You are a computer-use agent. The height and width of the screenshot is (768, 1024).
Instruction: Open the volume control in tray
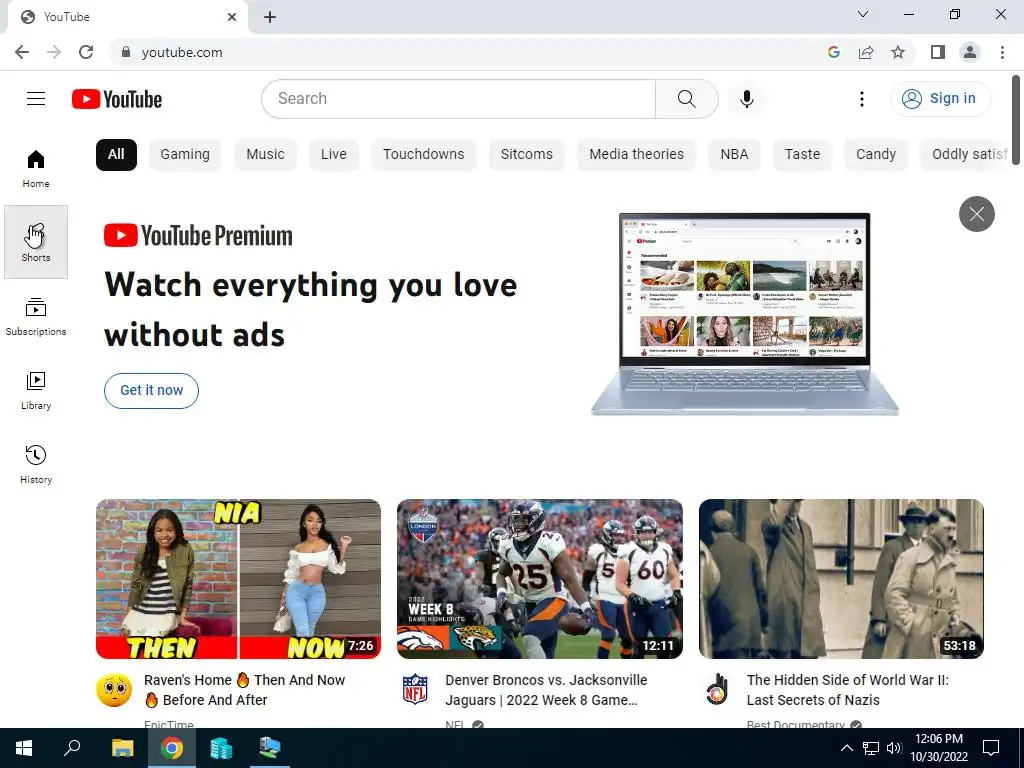[894, 748]
